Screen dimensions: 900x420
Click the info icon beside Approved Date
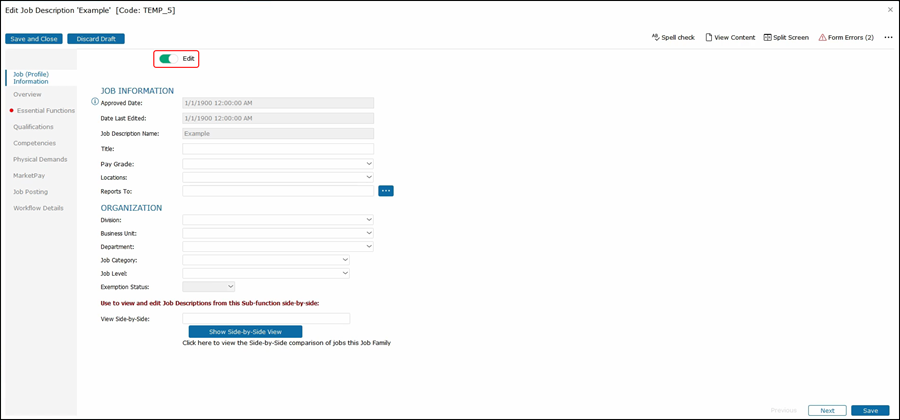click(95, 102)
